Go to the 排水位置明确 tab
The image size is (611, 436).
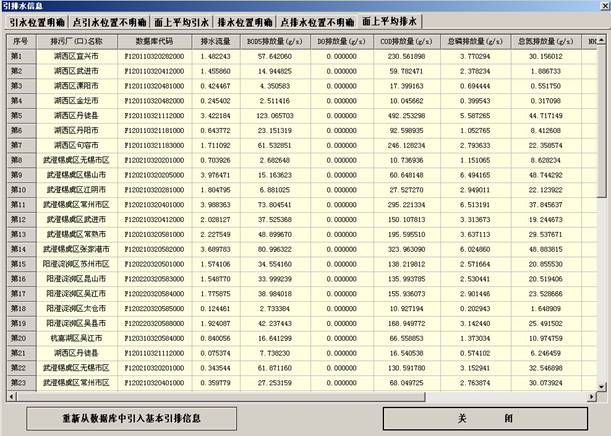click(244, 20)
